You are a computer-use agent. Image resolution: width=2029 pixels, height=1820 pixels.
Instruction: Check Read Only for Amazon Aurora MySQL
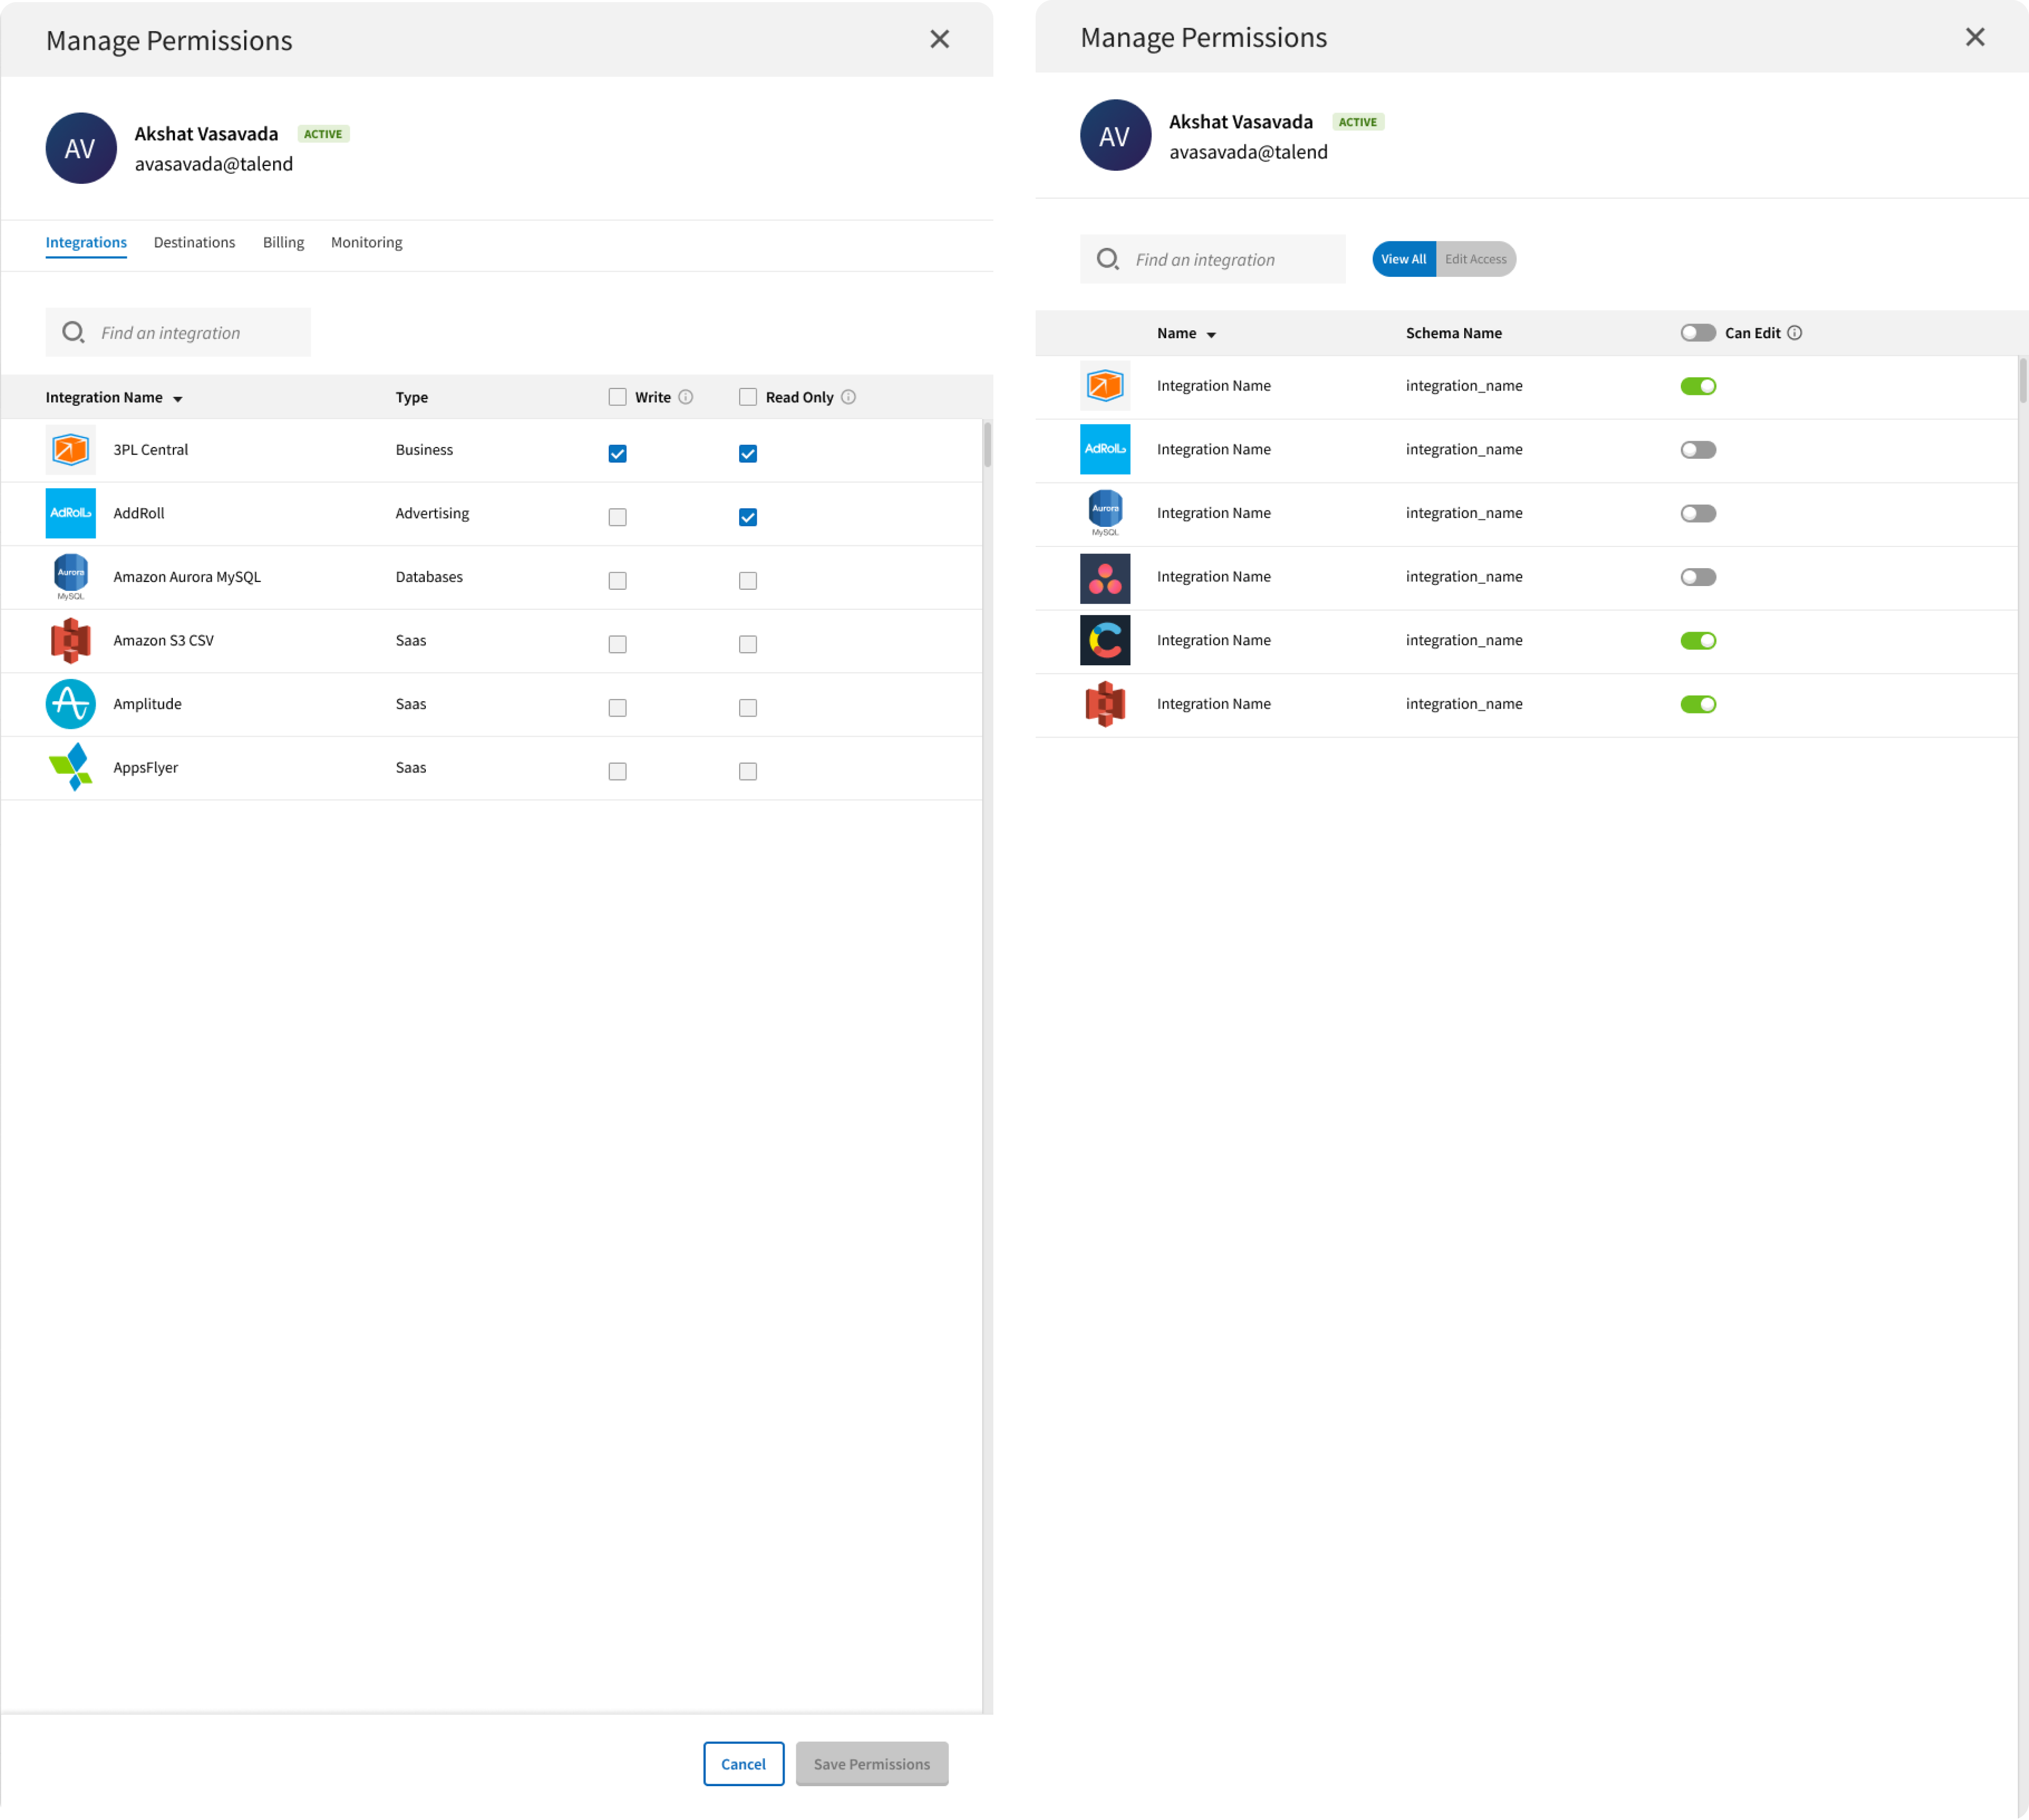pos(748,581)
